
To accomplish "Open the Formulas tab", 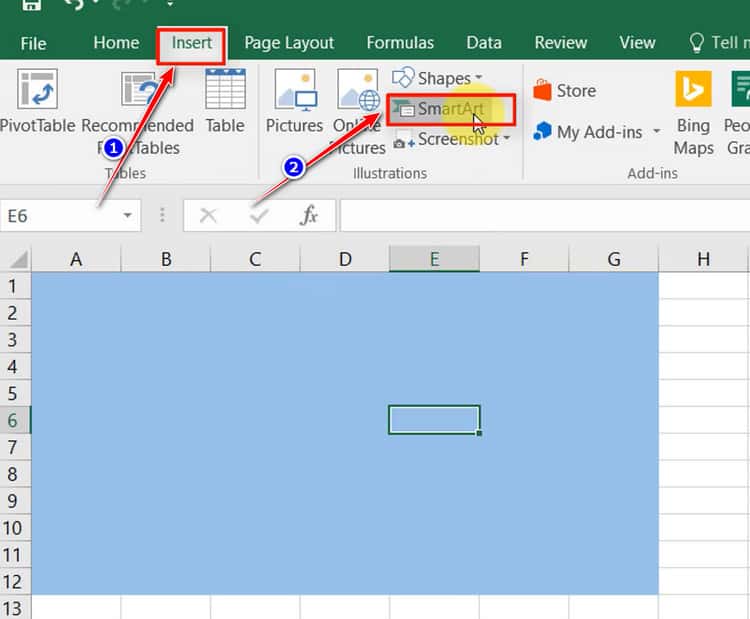I will (x=400, y=43).
